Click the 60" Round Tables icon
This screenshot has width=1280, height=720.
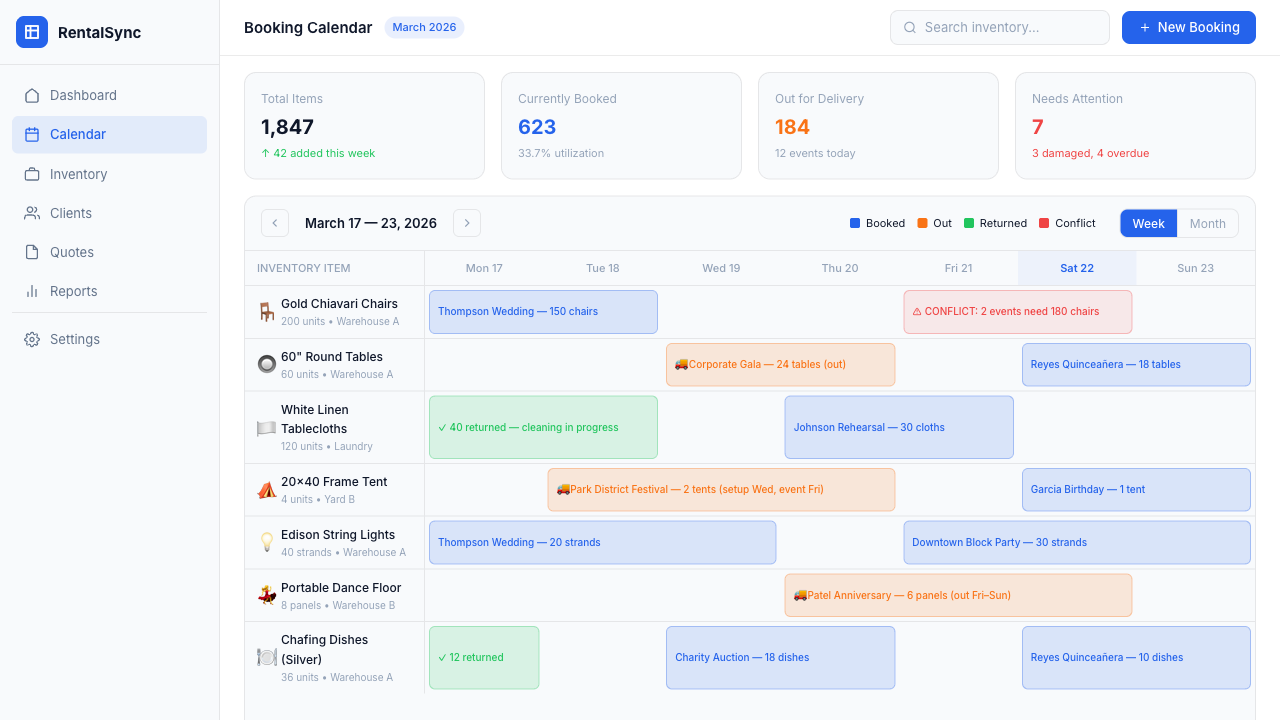[266, 365]
